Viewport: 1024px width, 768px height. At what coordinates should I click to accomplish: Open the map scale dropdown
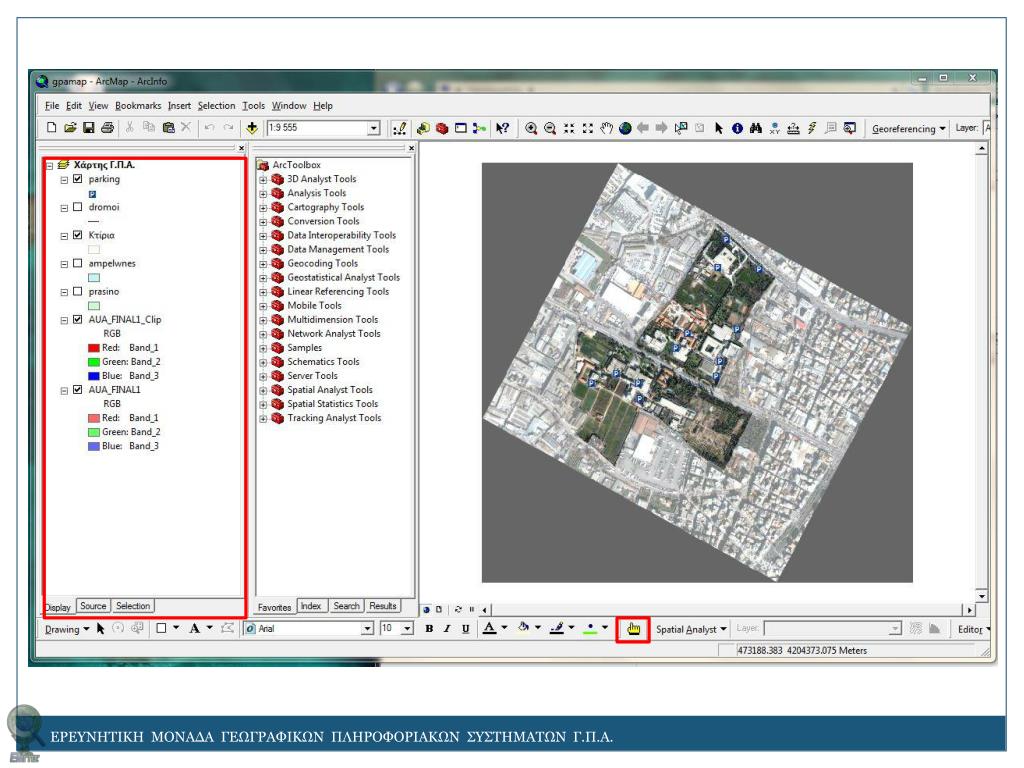[x=374, y=128]
